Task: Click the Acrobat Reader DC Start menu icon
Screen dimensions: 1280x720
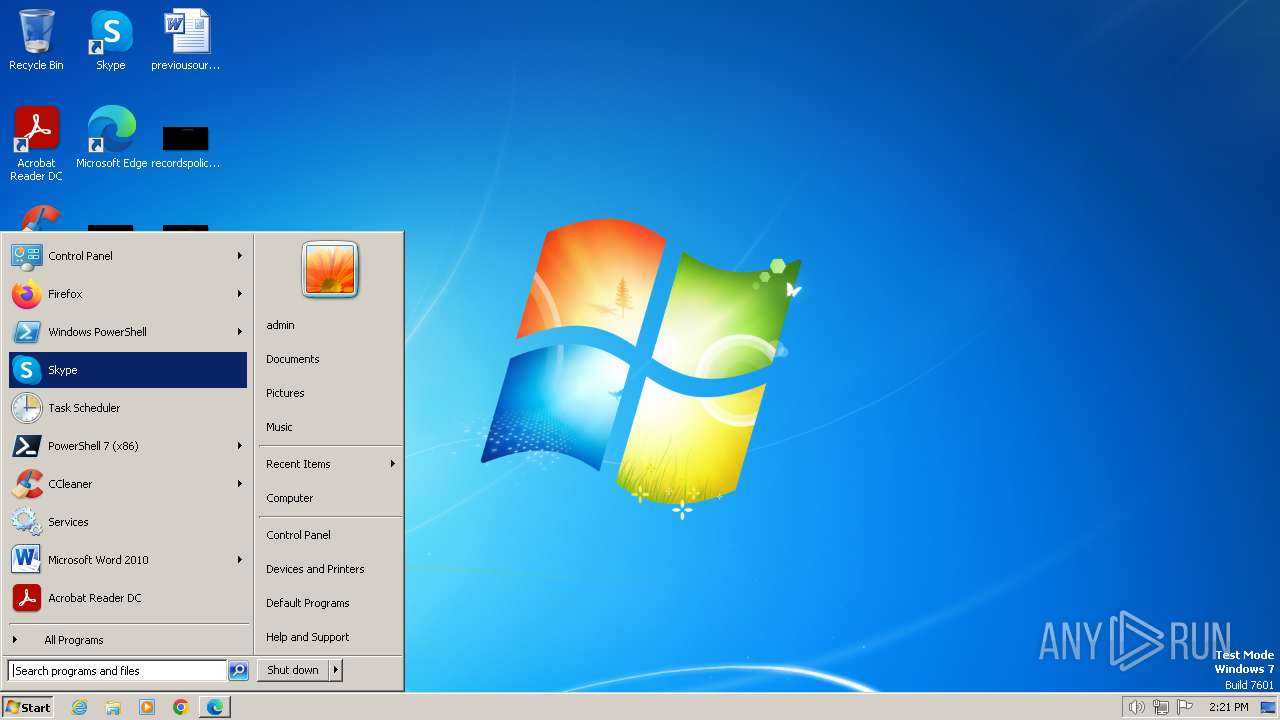Action: 26,598
